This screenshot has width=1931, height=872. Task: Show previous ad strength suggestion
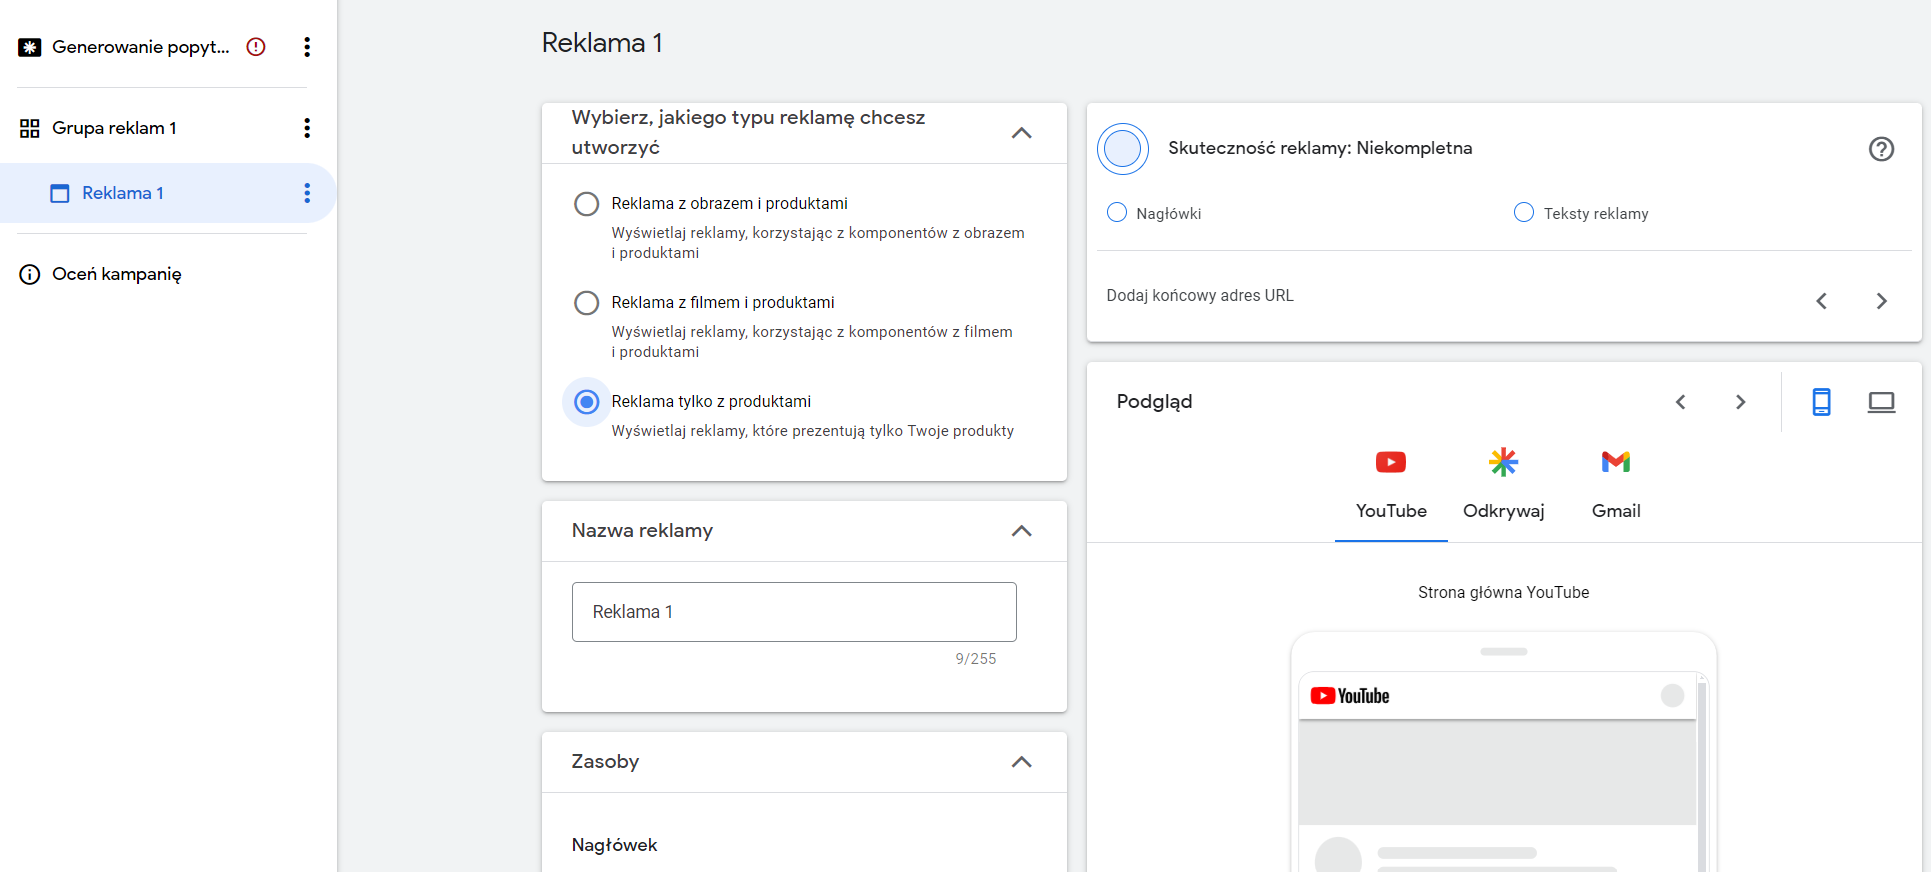click(1821, 301)
